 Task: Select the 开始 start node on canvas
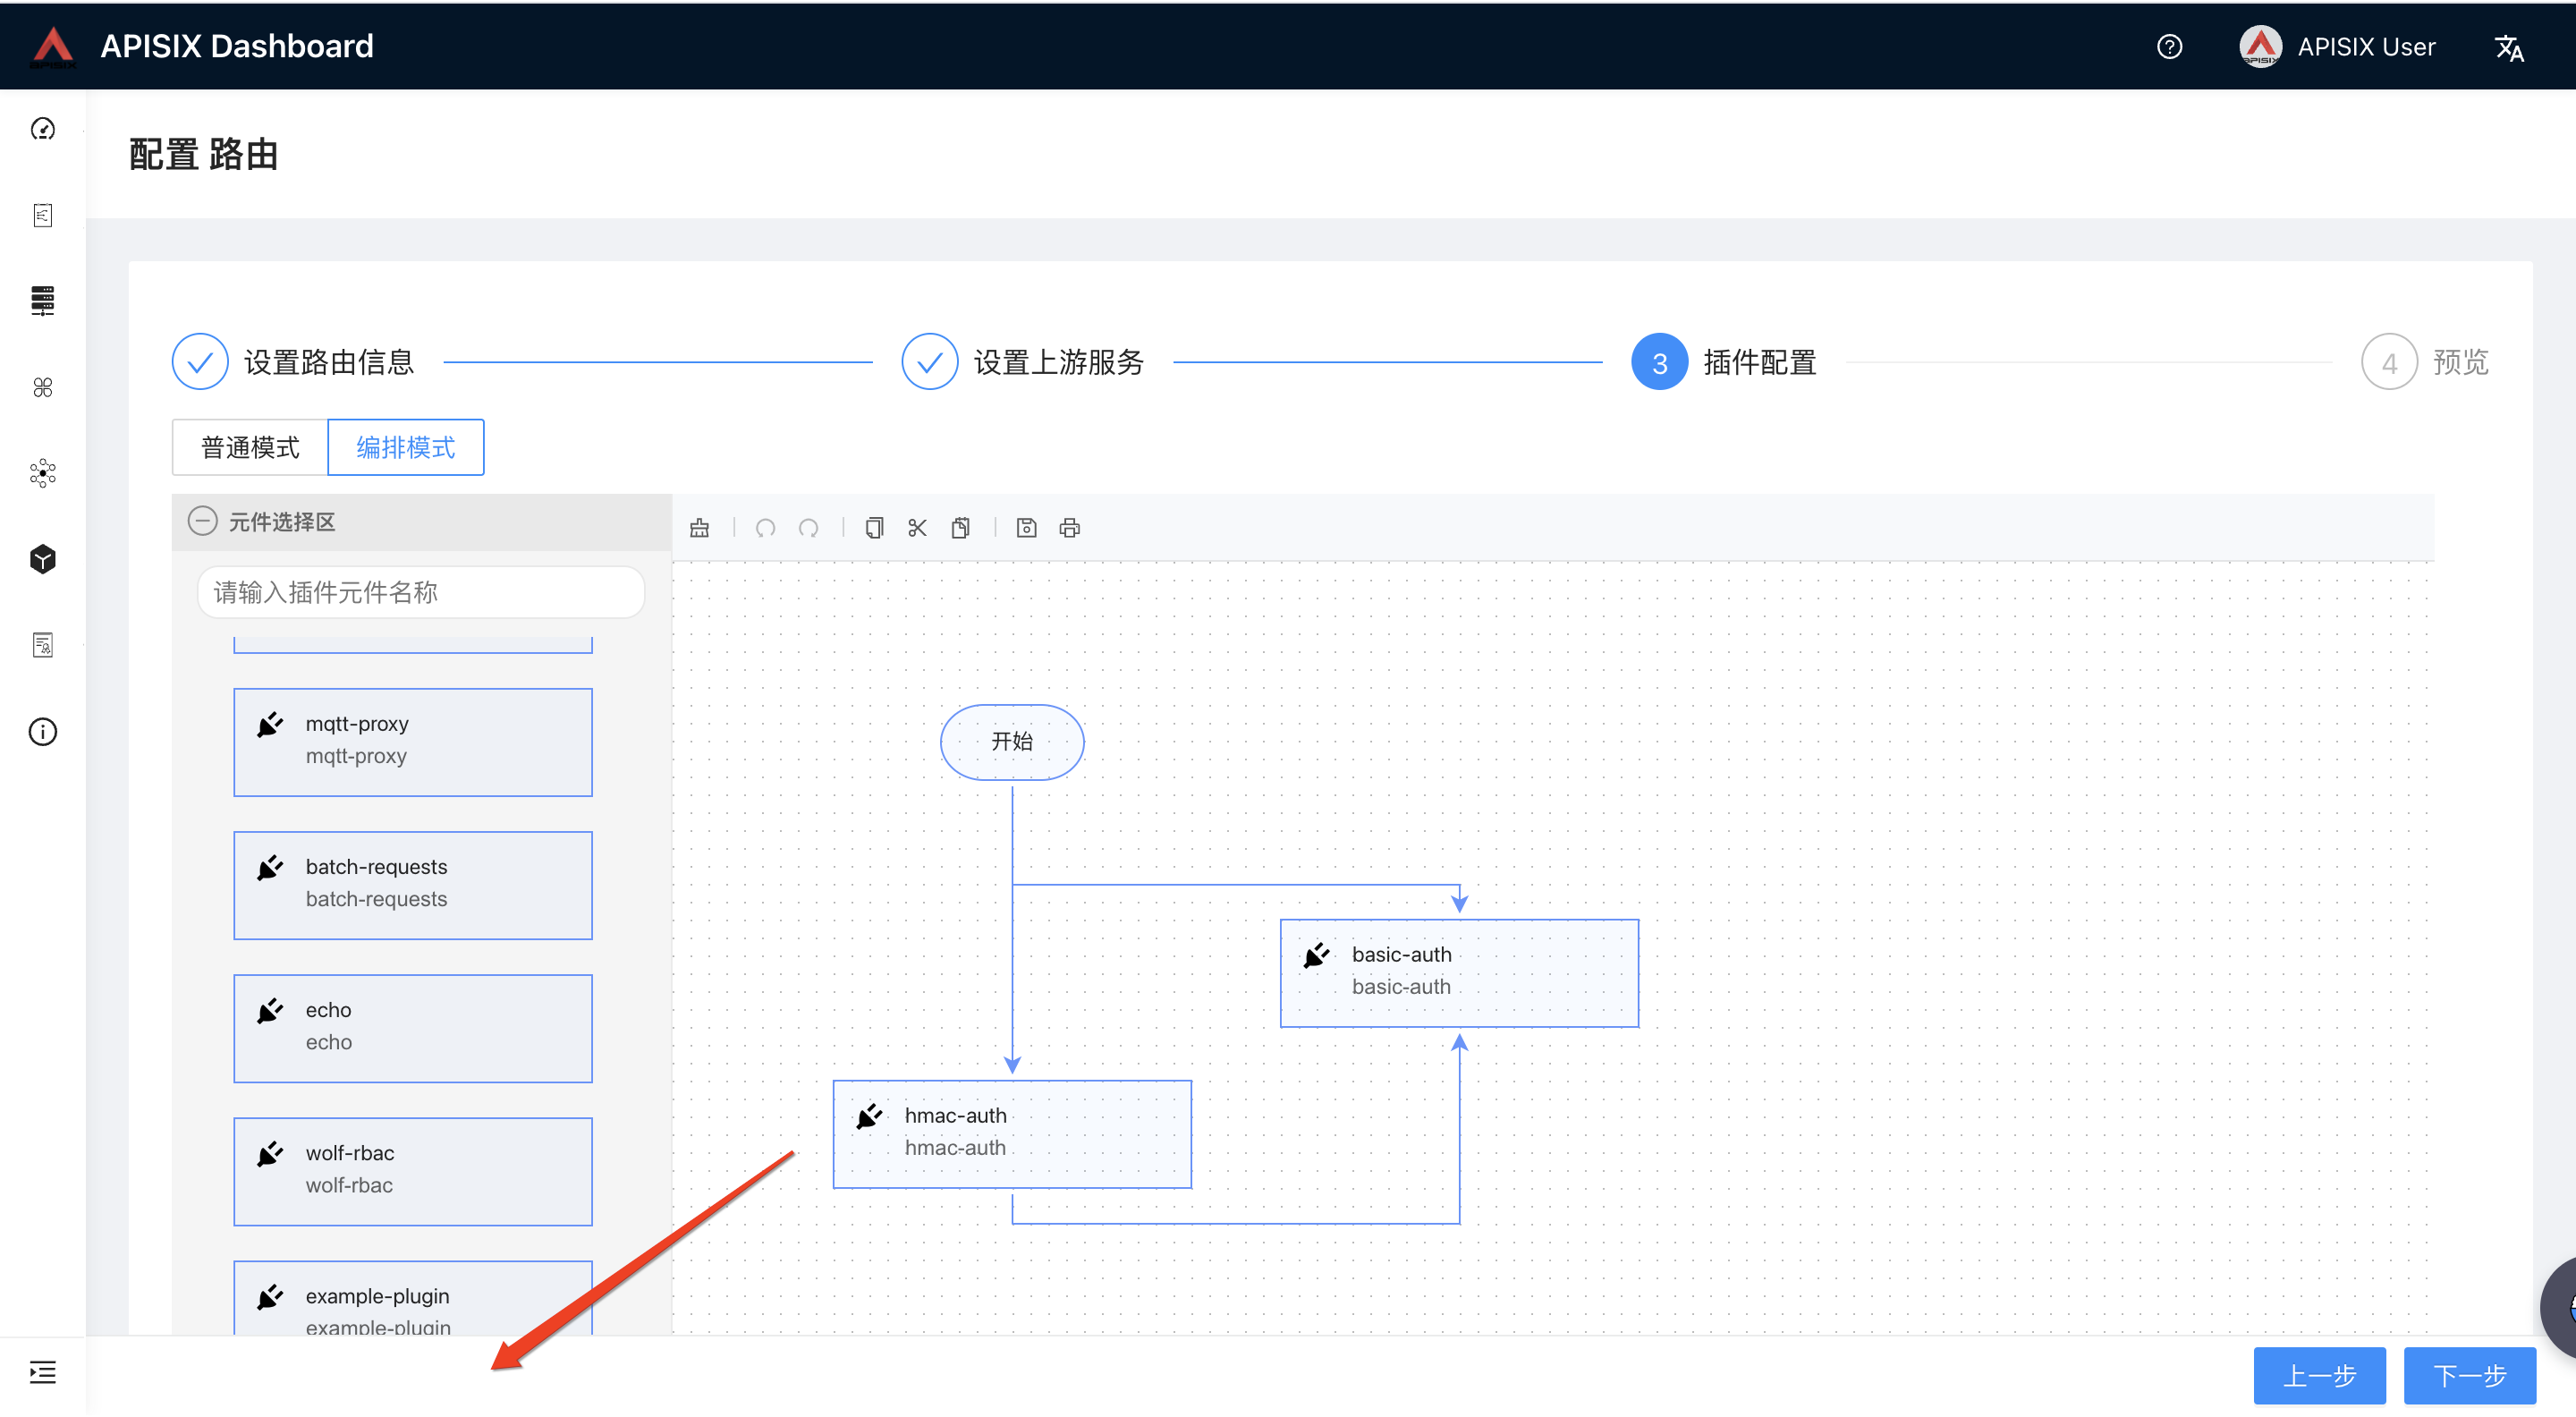pyautogui.click(x=1012, y=742)
